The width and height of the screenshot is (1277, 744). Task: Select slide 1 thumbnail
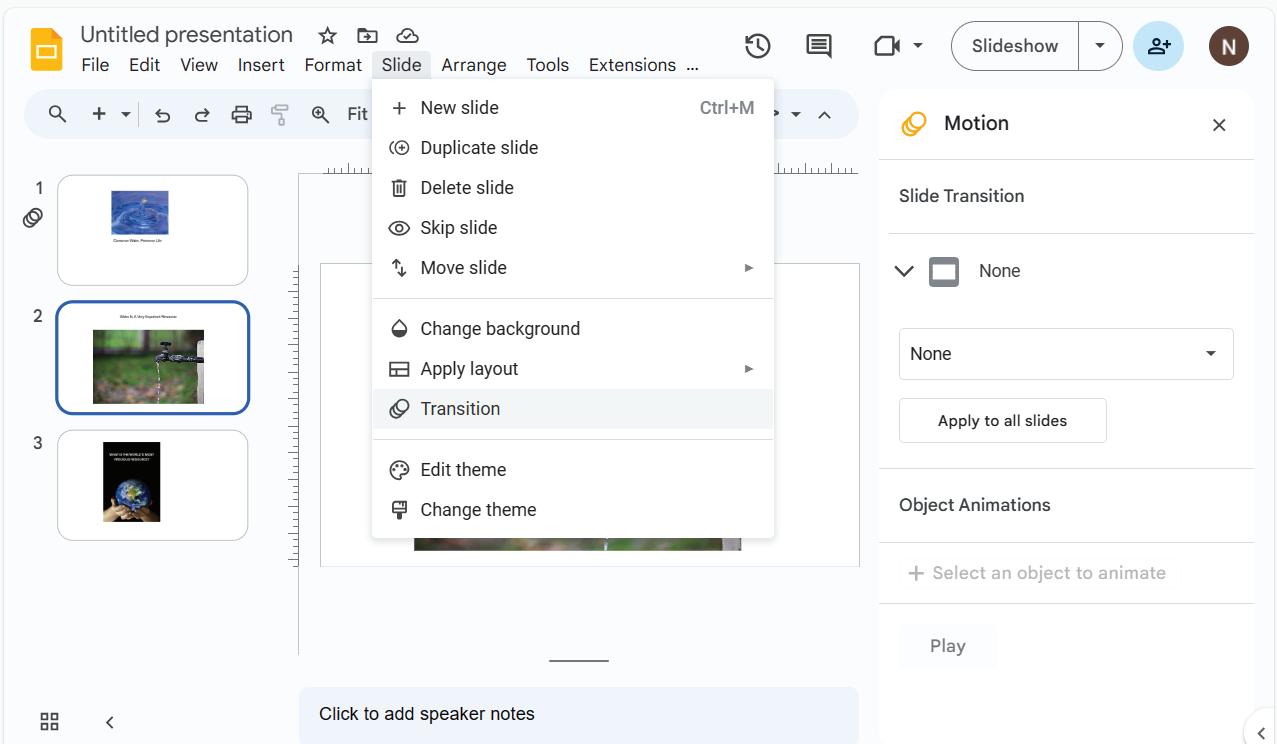152,230
